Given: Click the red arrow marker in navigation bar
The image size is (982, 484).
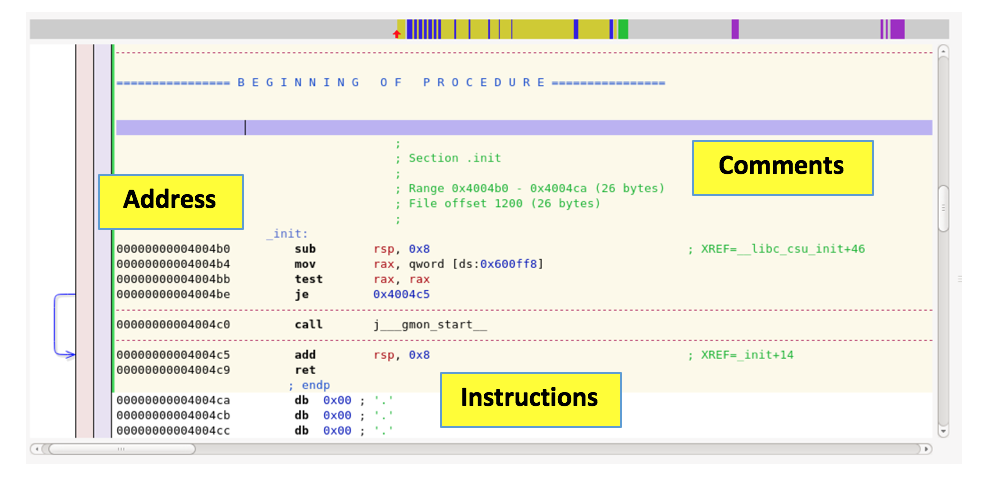Looking at the screenshot, I should [396, 33].
